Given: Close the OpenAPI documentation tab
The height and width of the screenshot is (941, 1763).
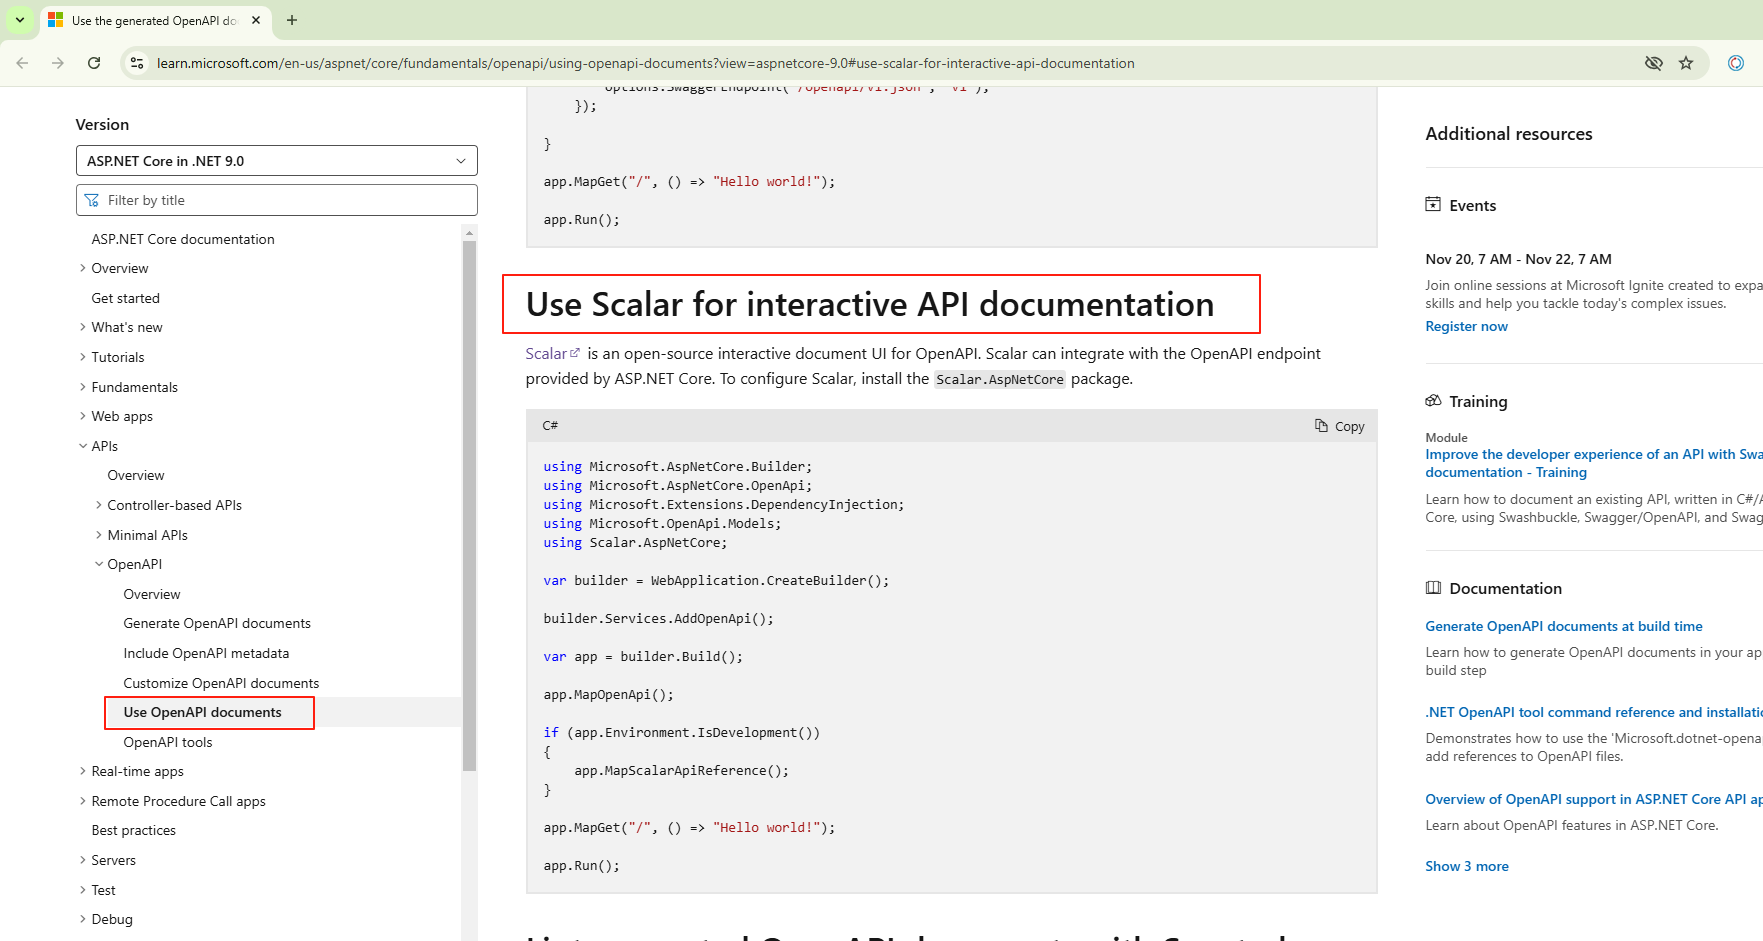Looking at the screenshot, I should click(x=256, y=20).
